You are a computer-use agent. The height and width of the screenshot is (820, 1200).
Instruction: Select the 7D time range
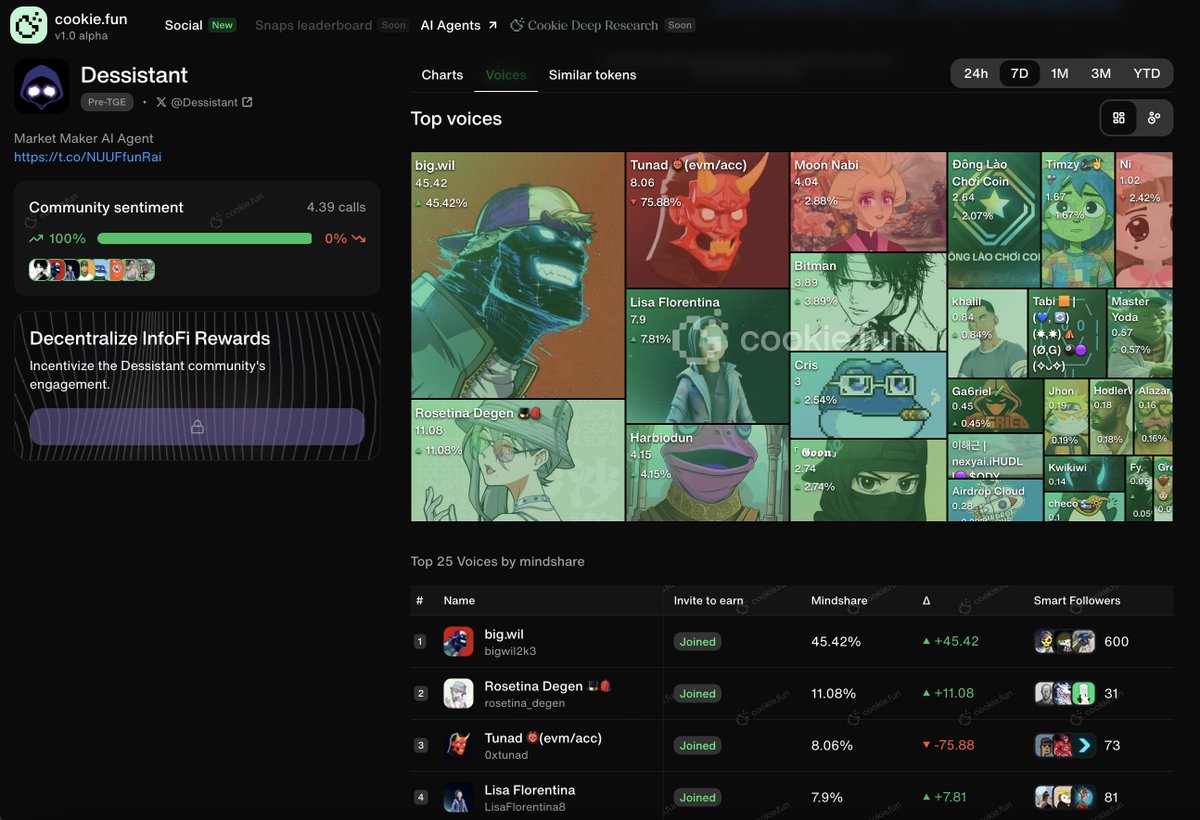pyautogui.click(x=1019, y=74)
